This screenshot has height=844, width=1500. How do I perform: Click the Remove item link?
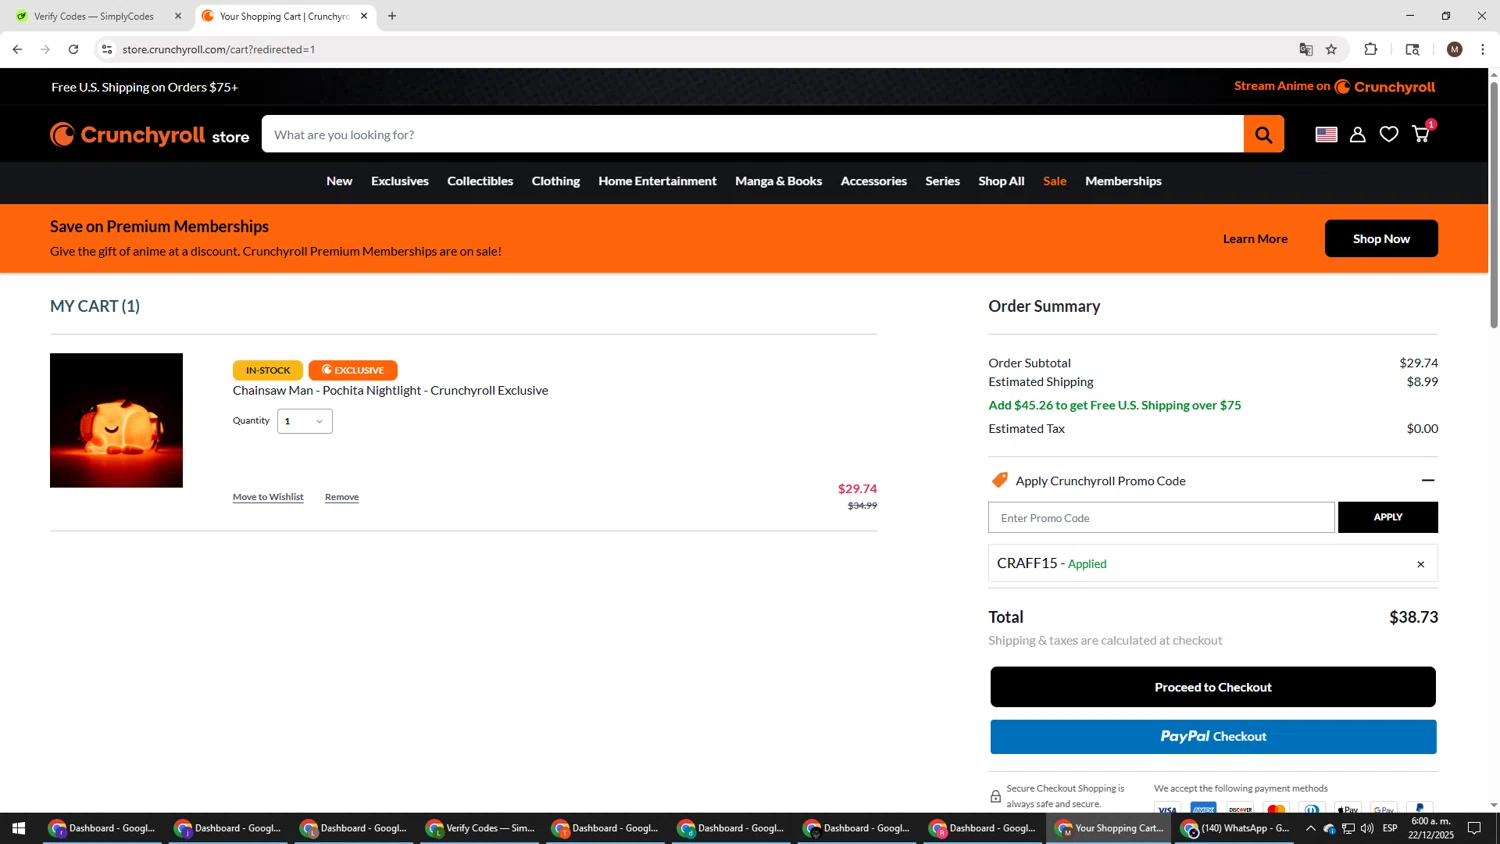[x=342, y=497]
